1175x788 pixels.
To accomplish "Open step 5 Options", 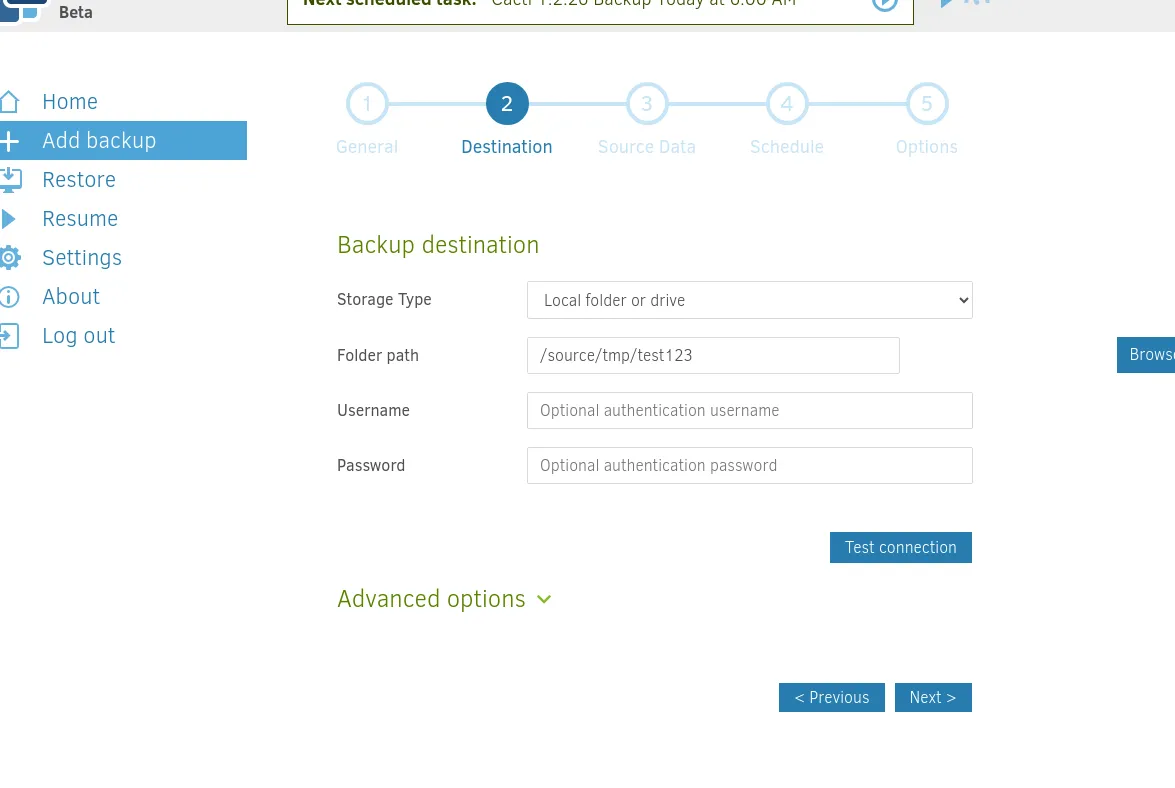I will point(927,103).
